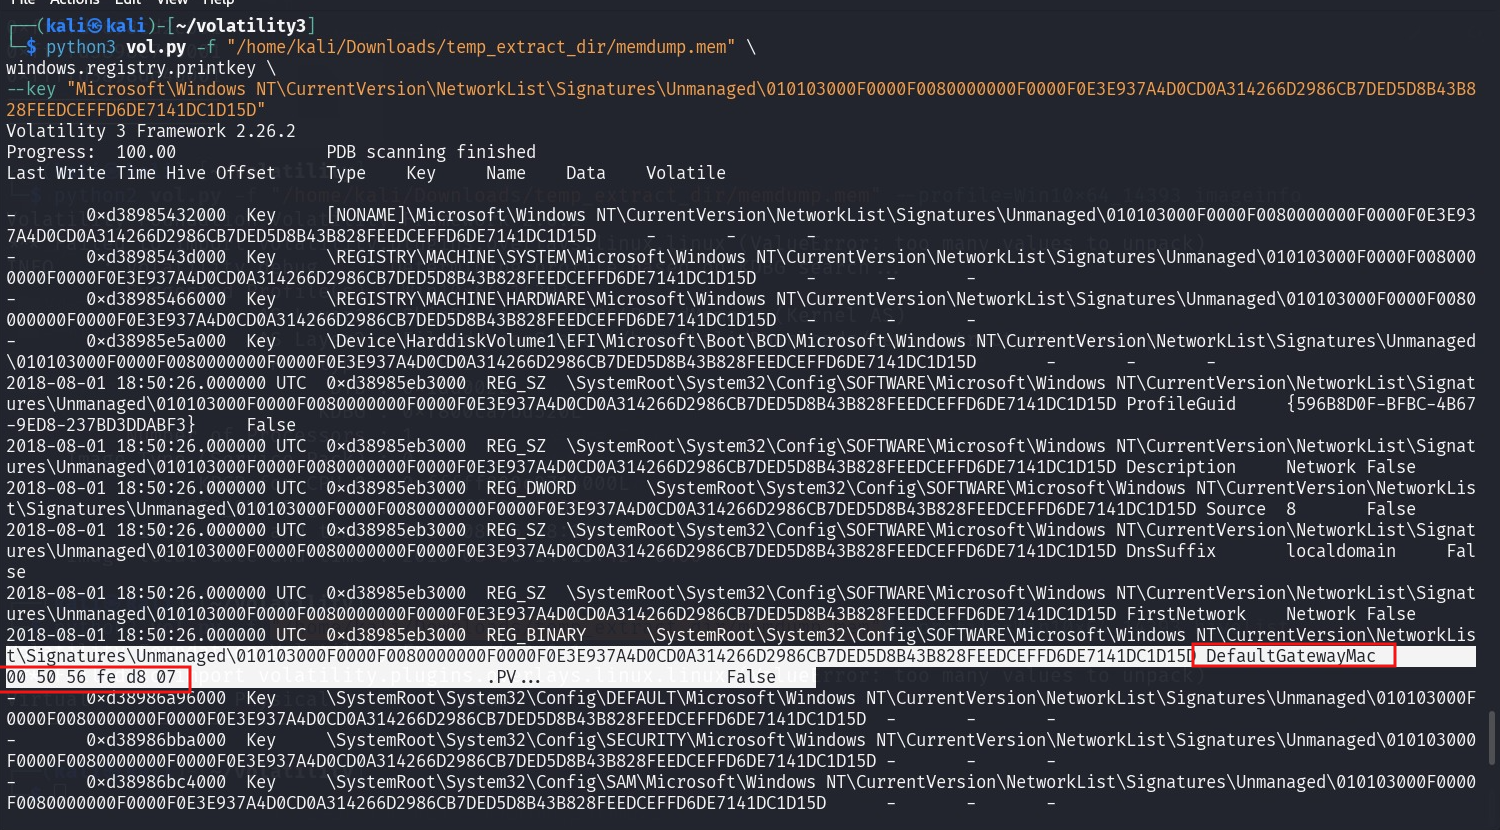Select hive offset 0xd3898543d000

point(156,257)
